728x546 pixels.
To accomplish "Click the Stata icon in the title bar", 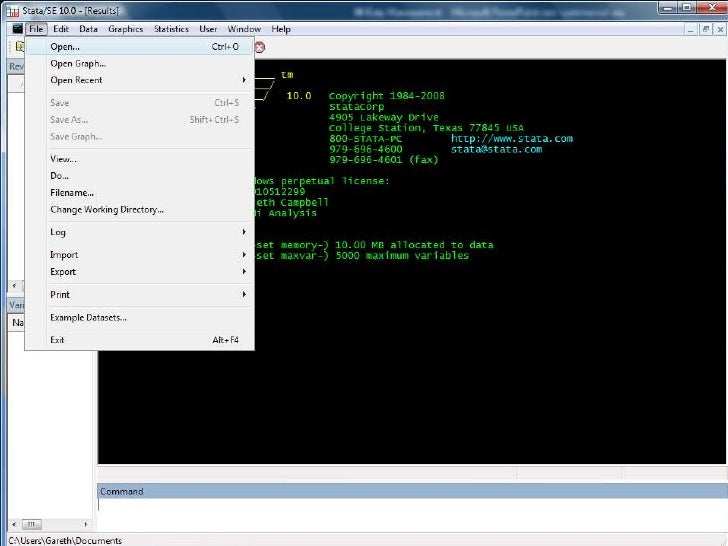I will pyautogui.click(x=13, y=10).
